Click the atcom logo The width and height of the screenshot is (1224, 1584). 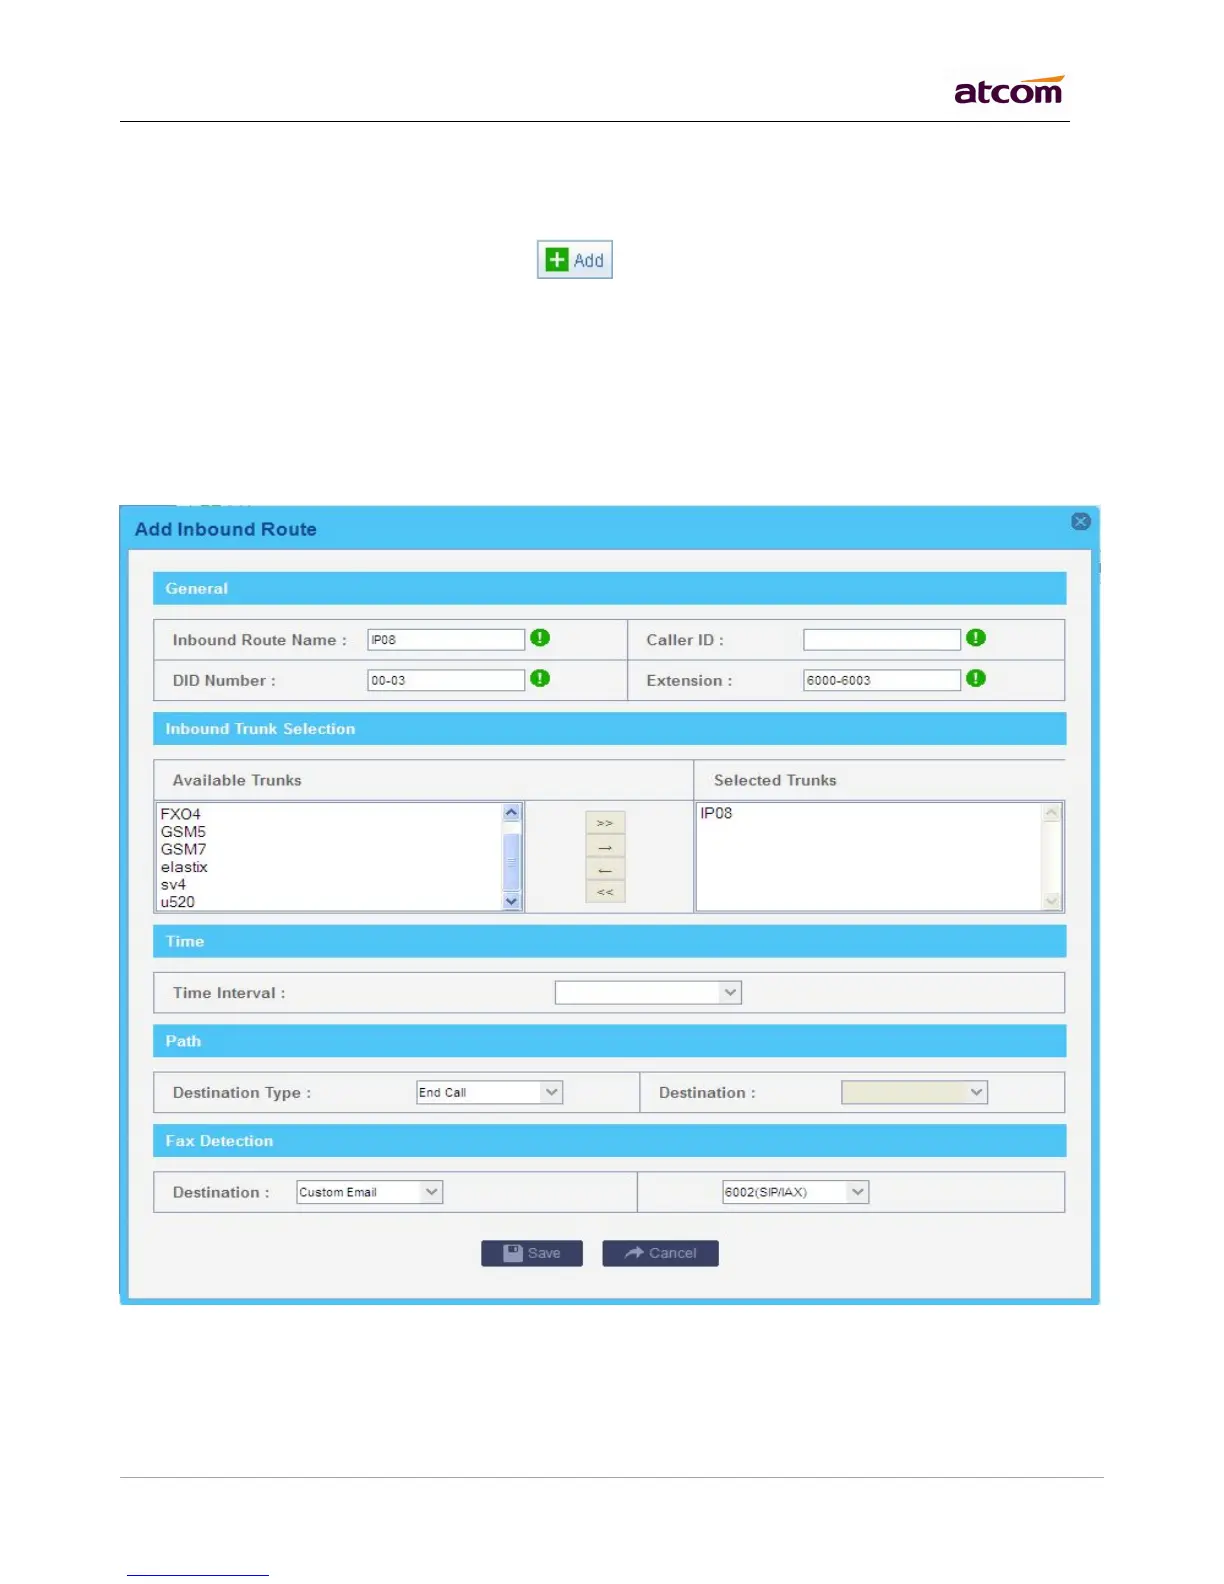(1009, 90)
